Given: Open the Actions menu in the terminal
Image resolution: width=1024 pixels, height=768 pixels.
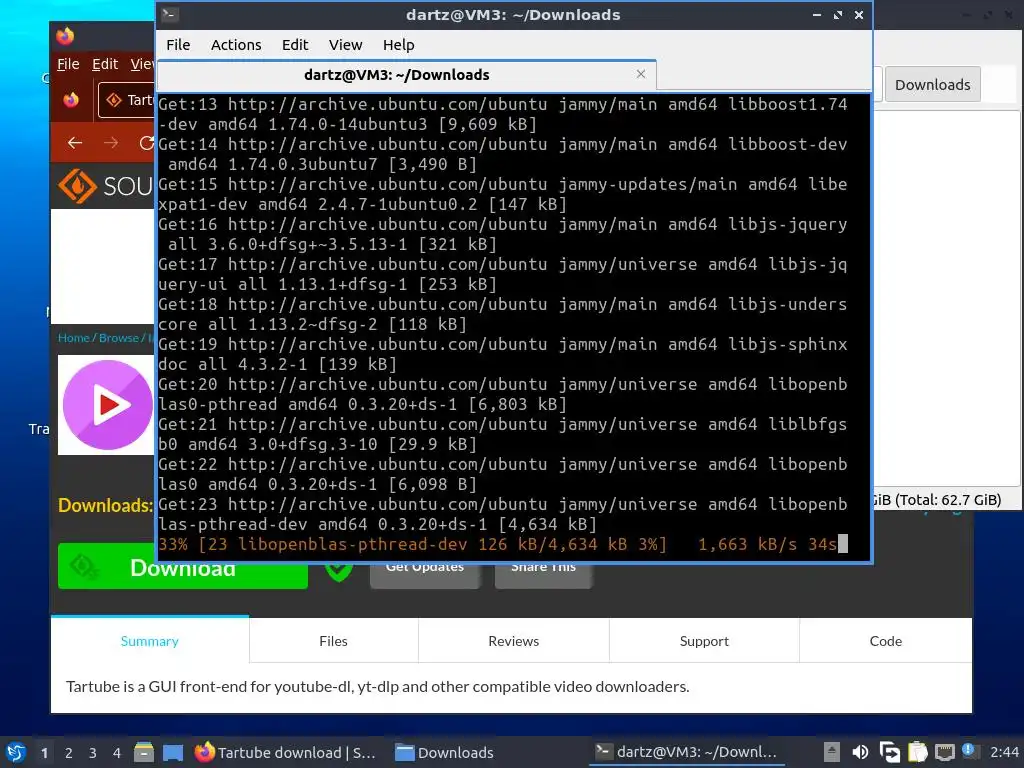Looking at the screenshot, I should (x=236, y=45).
